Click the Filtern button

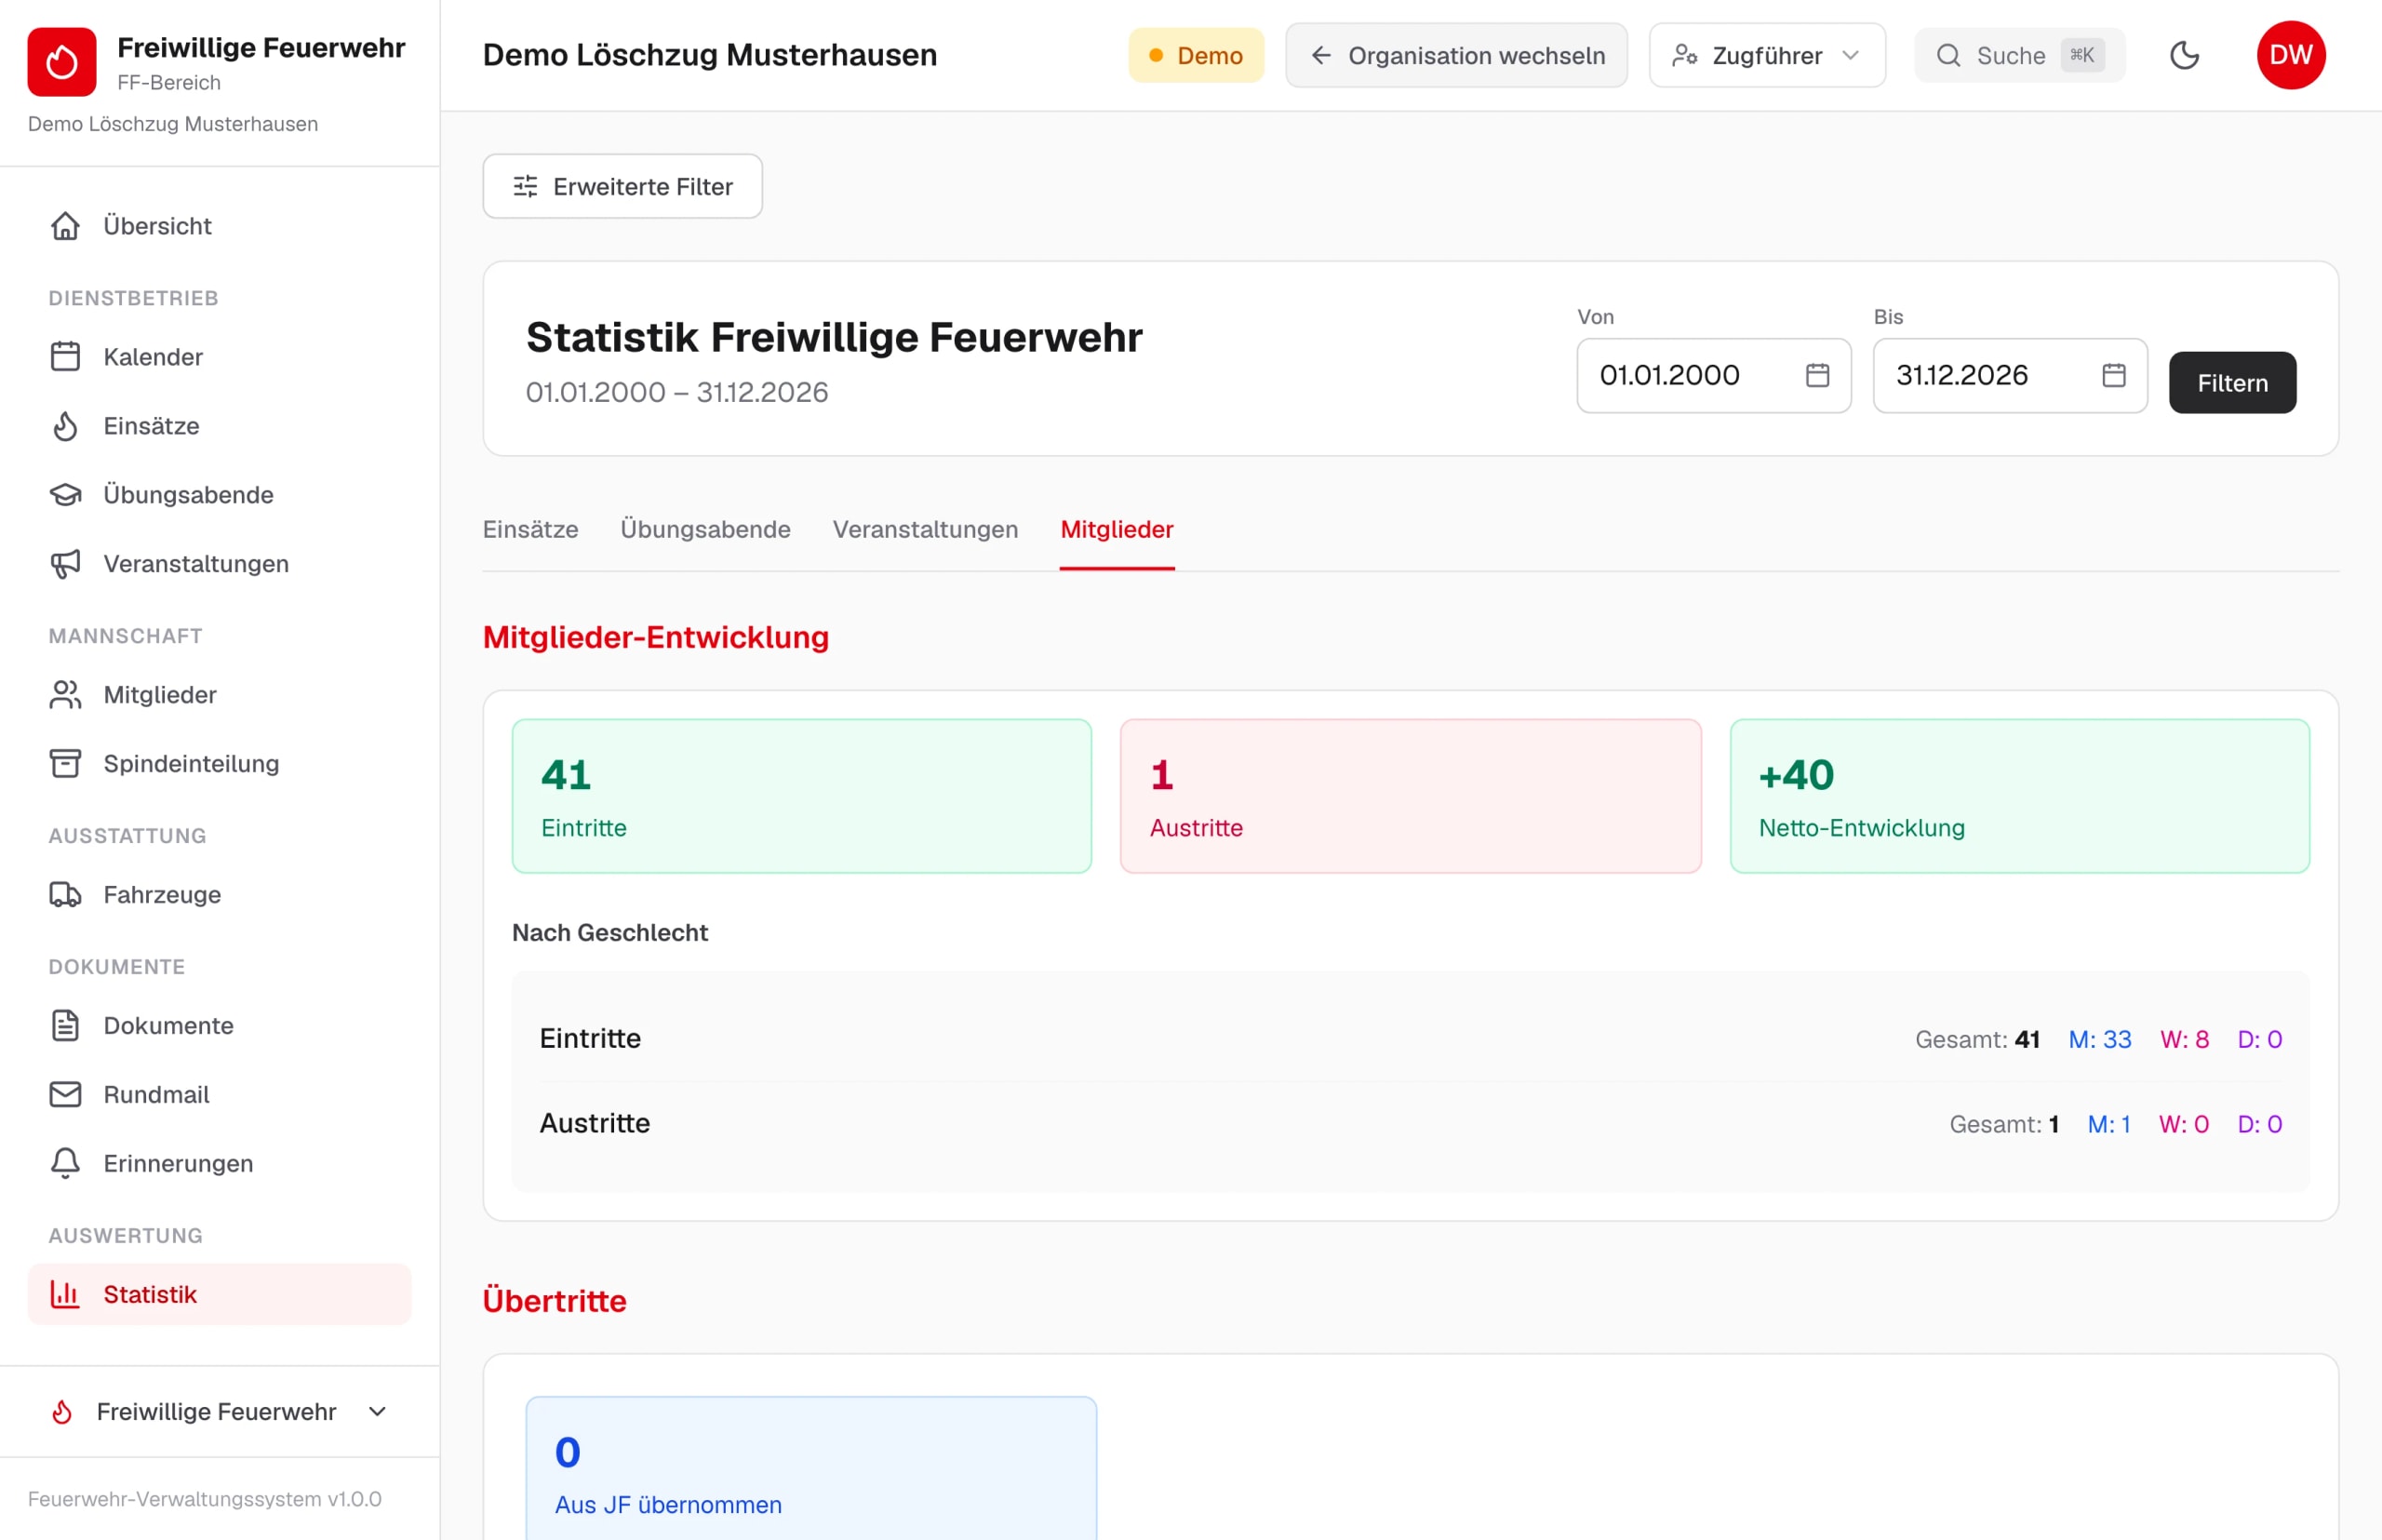(x=2232, y=383)
